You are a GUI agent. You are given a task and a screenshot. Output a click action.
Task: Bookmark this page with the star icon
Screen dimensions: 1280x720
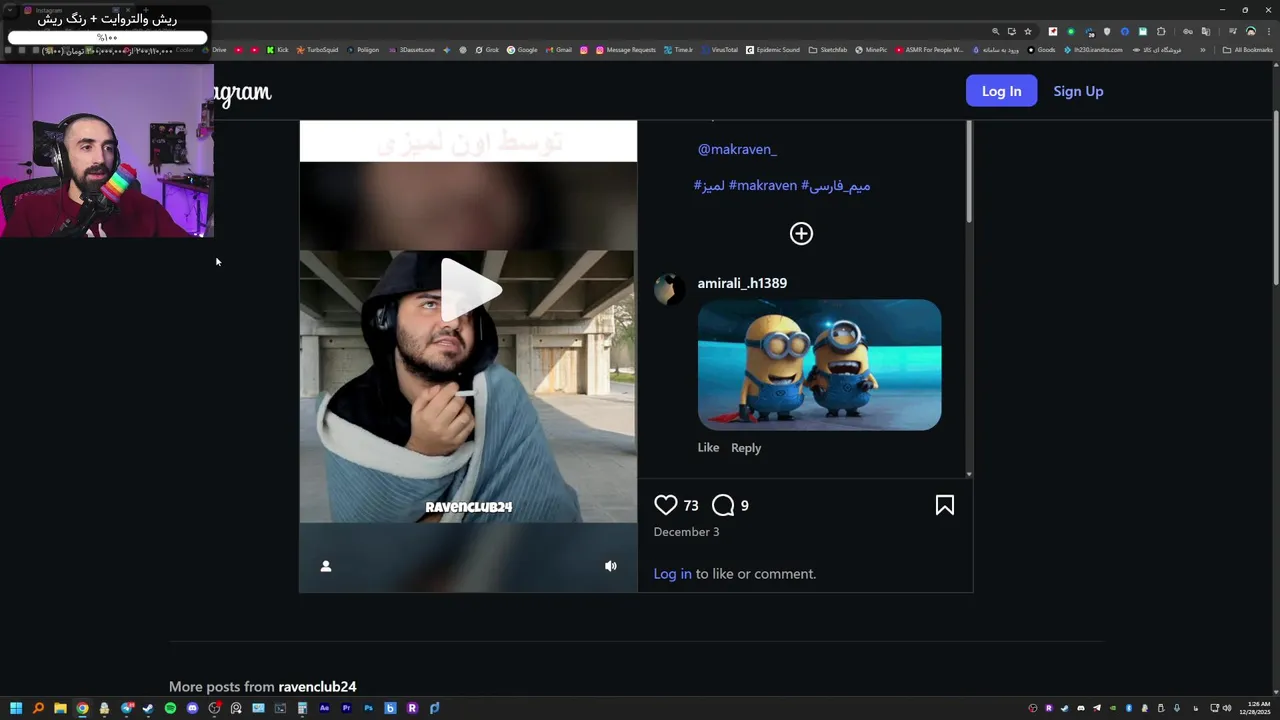[1028, 31]
